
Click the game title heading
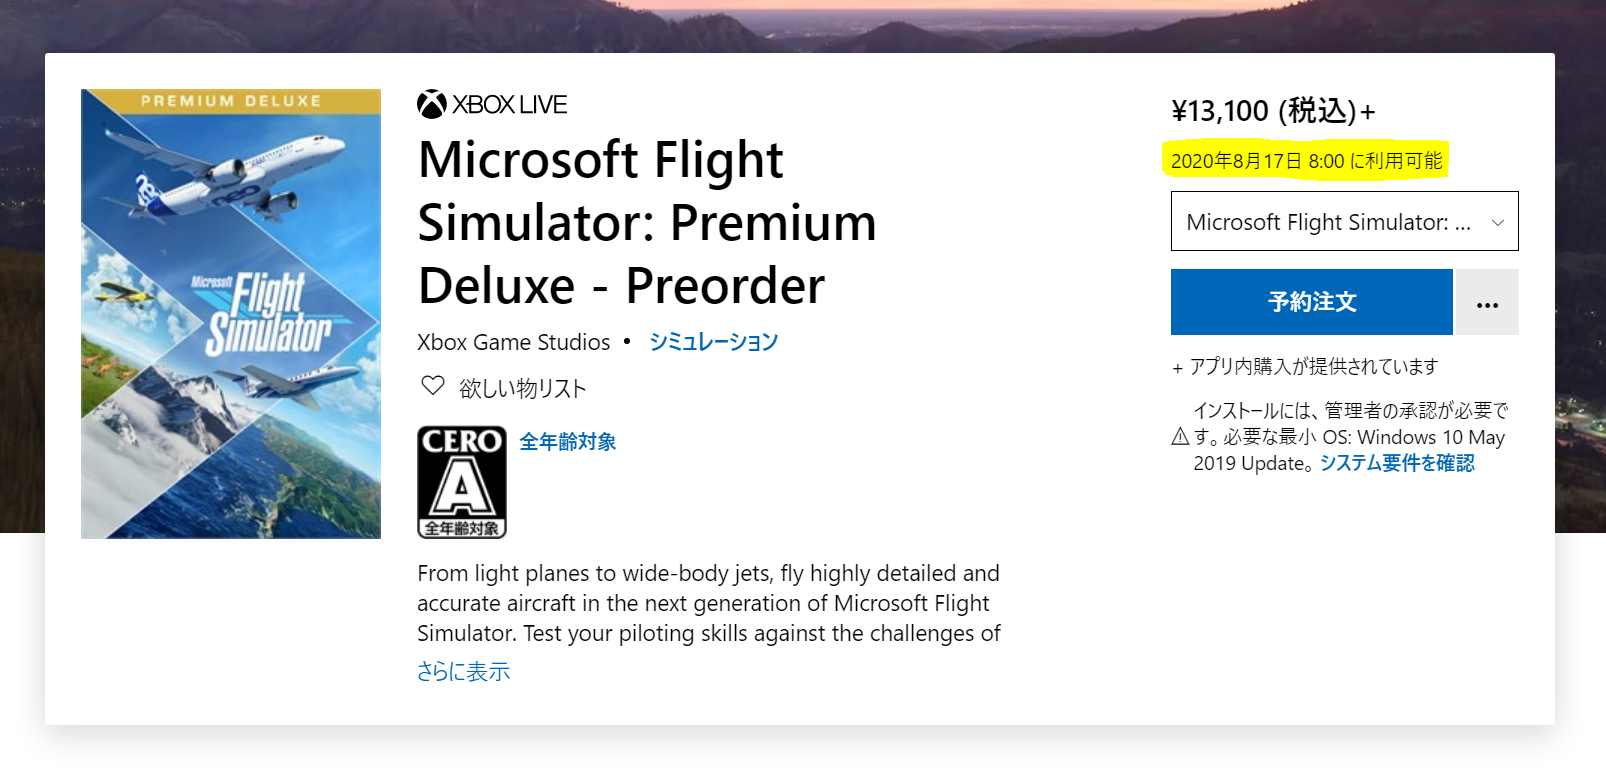coord(646,222)
